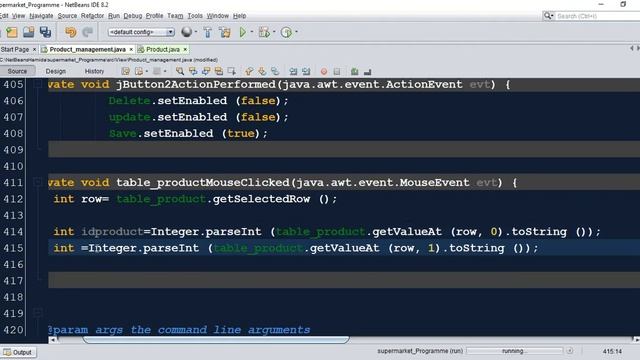The width and height of the screenshot is (640, 360).
Task: Collapse code fold at line 411
Action: click(x=38, y=182)
